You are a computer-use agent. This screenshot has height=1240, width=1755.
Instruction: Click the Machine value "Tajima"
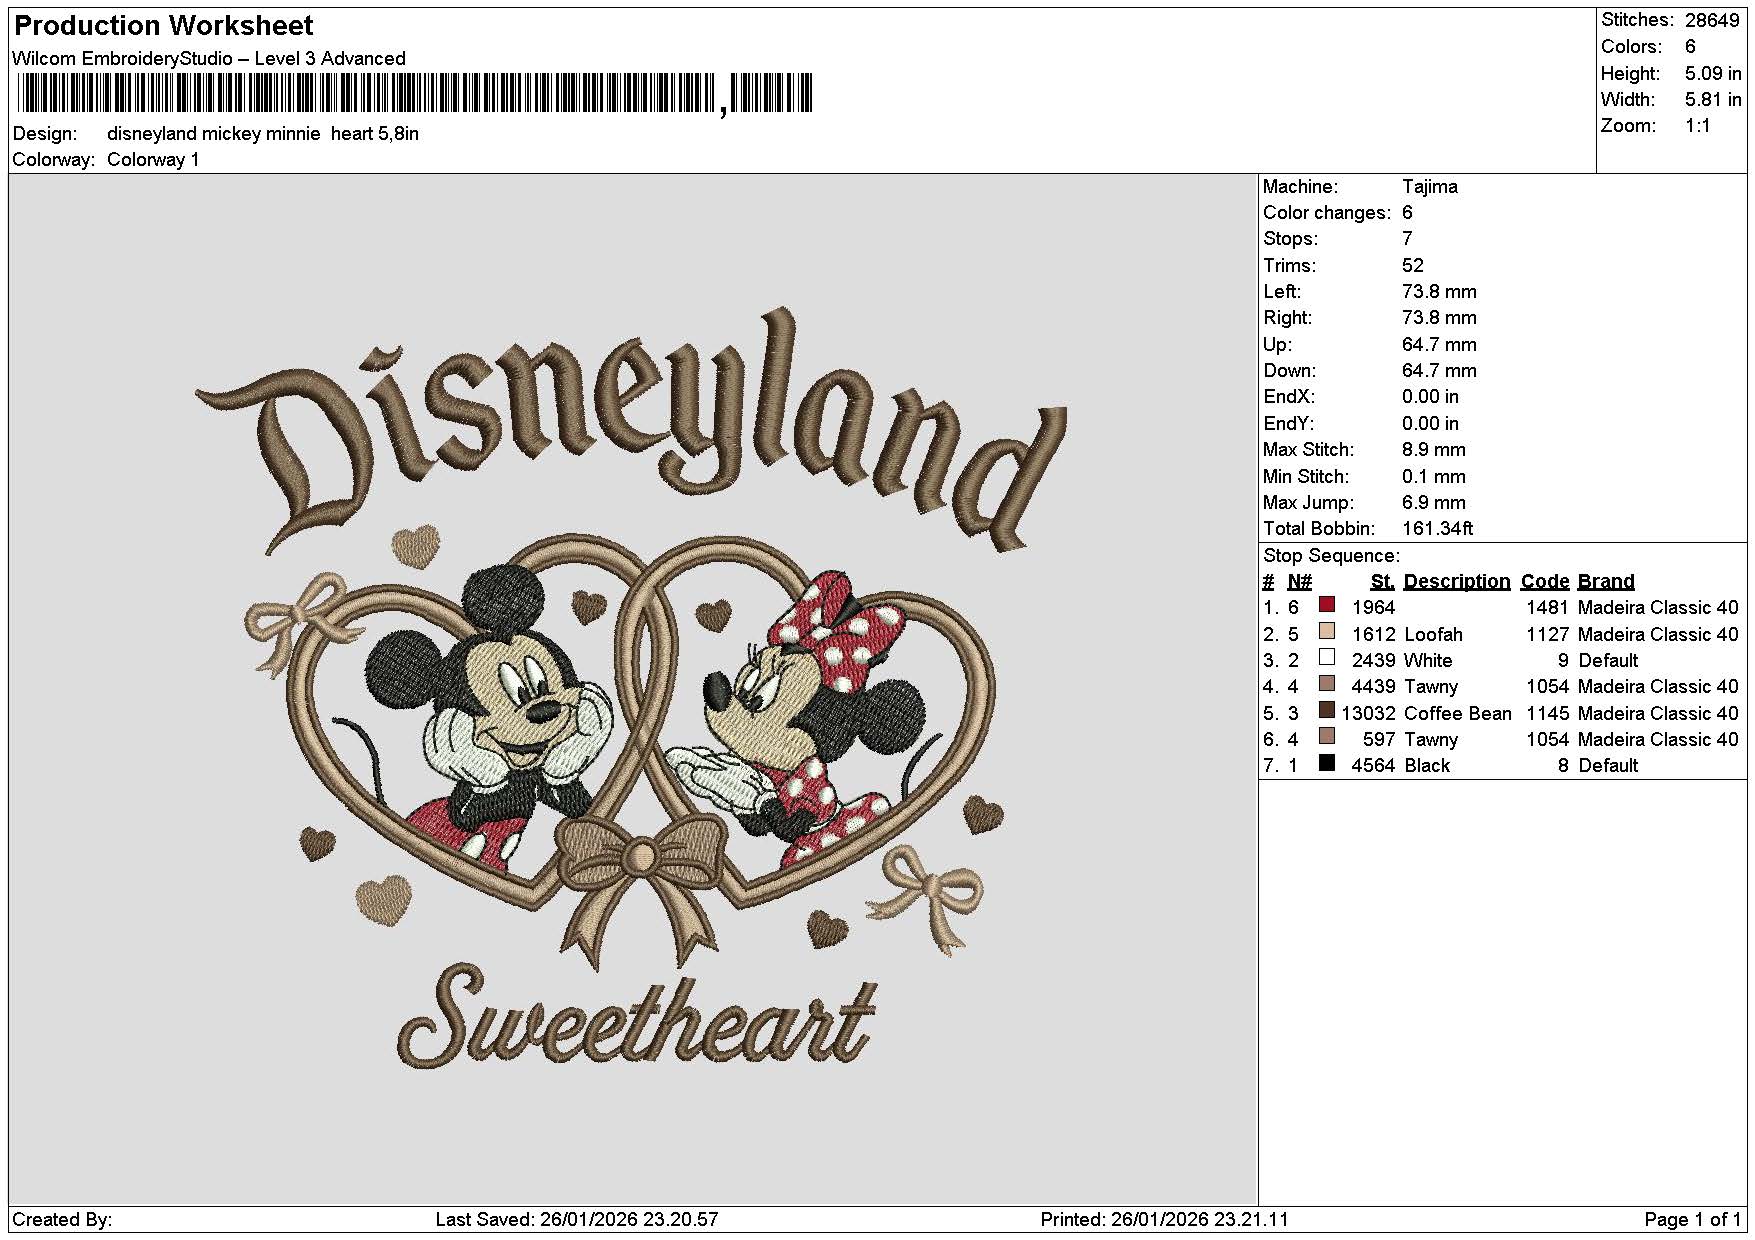click(x=1430, y=187)
